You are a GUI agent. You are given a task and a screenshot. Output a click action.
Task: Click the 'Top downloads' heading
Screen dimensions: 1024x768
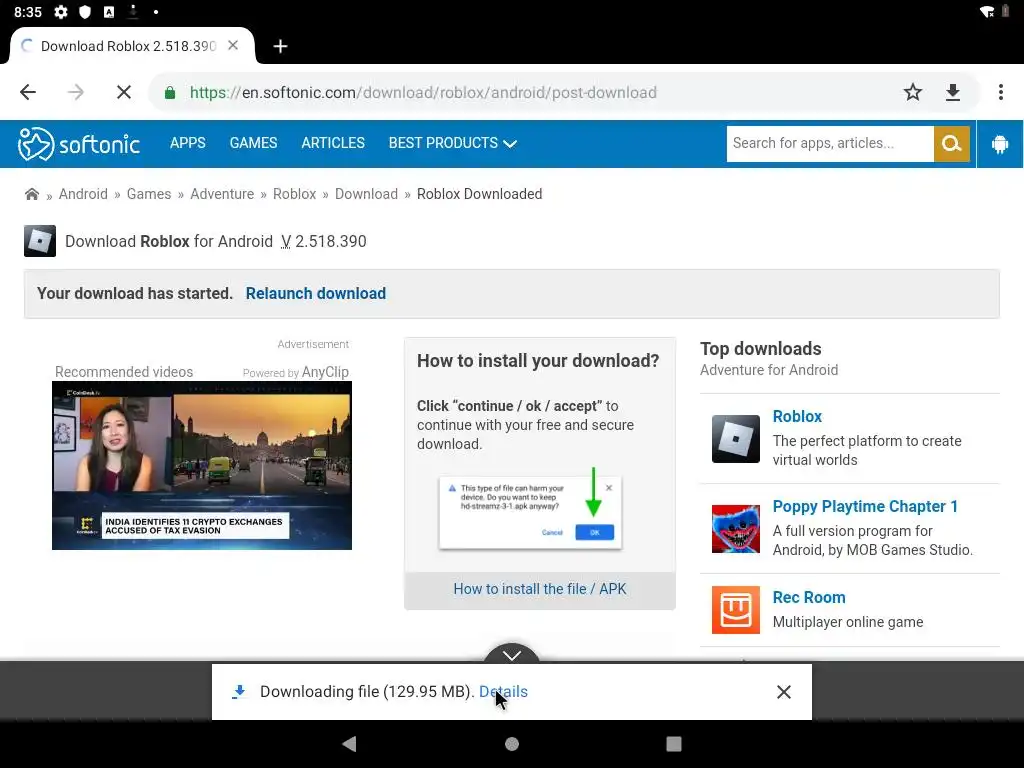761,349
